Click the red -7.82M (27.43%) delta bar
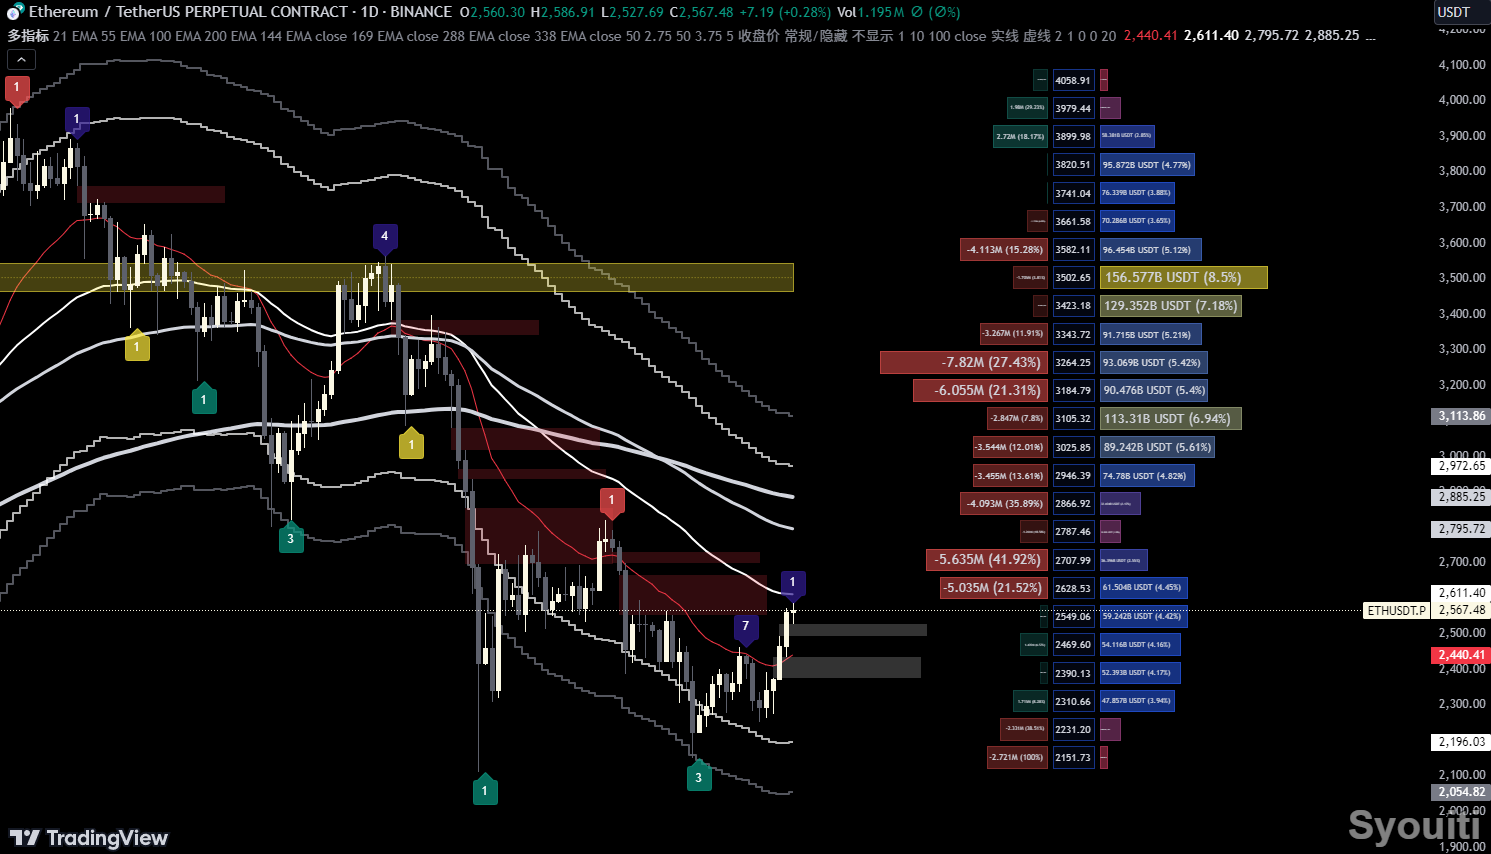 (x=963, y=362)
